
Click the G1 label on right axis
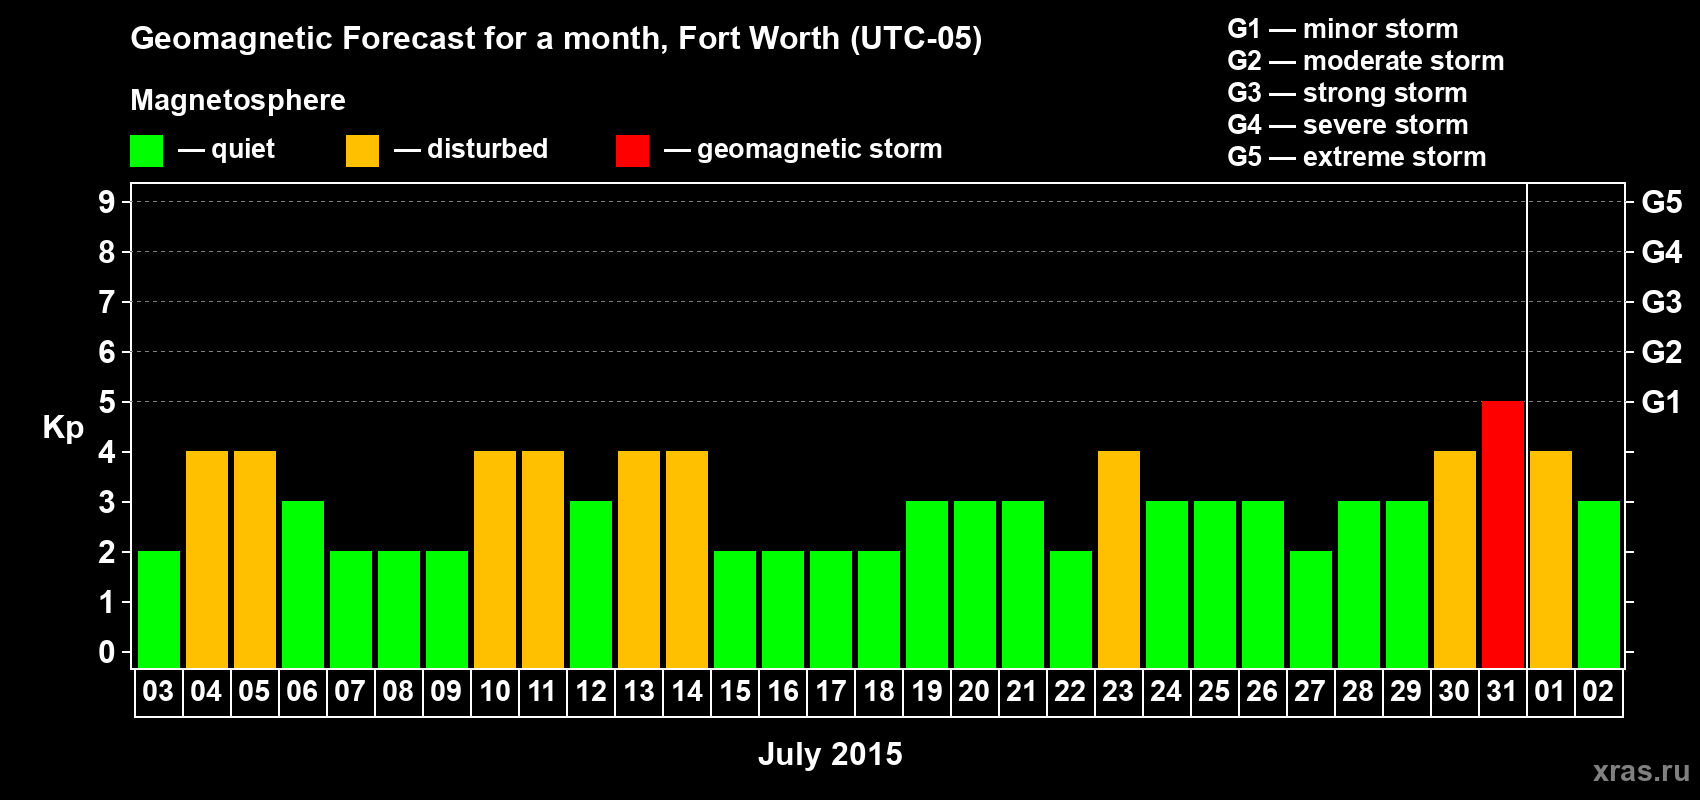(x=1662, y=402)
